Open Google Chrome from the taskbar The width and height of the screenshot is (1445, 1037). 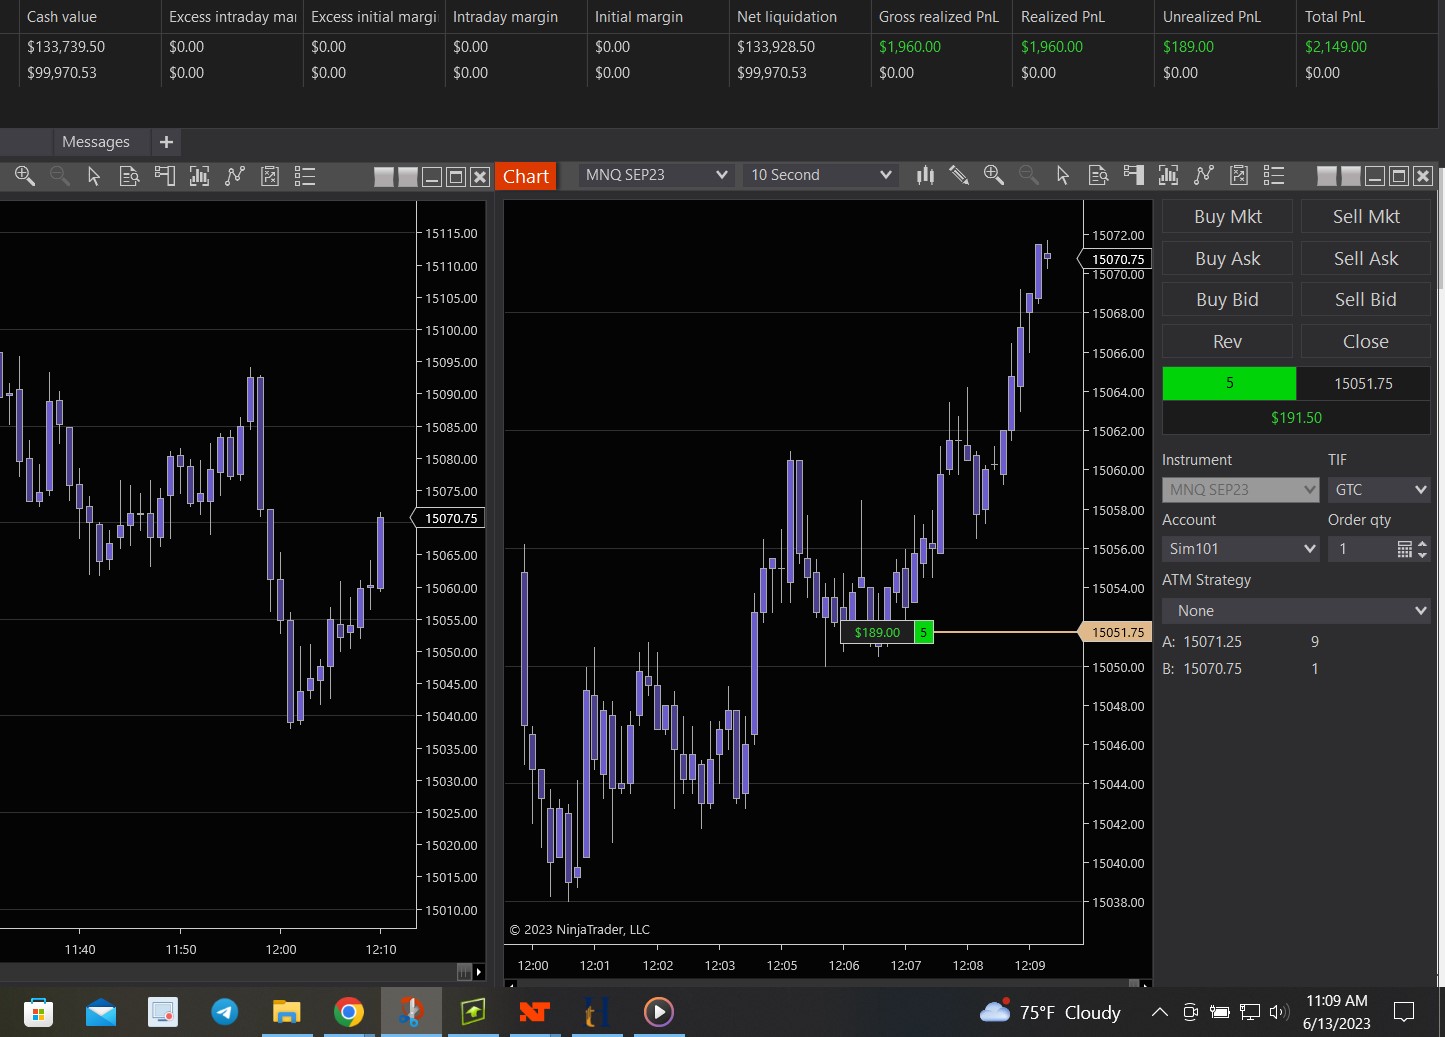click(348, 1012)
